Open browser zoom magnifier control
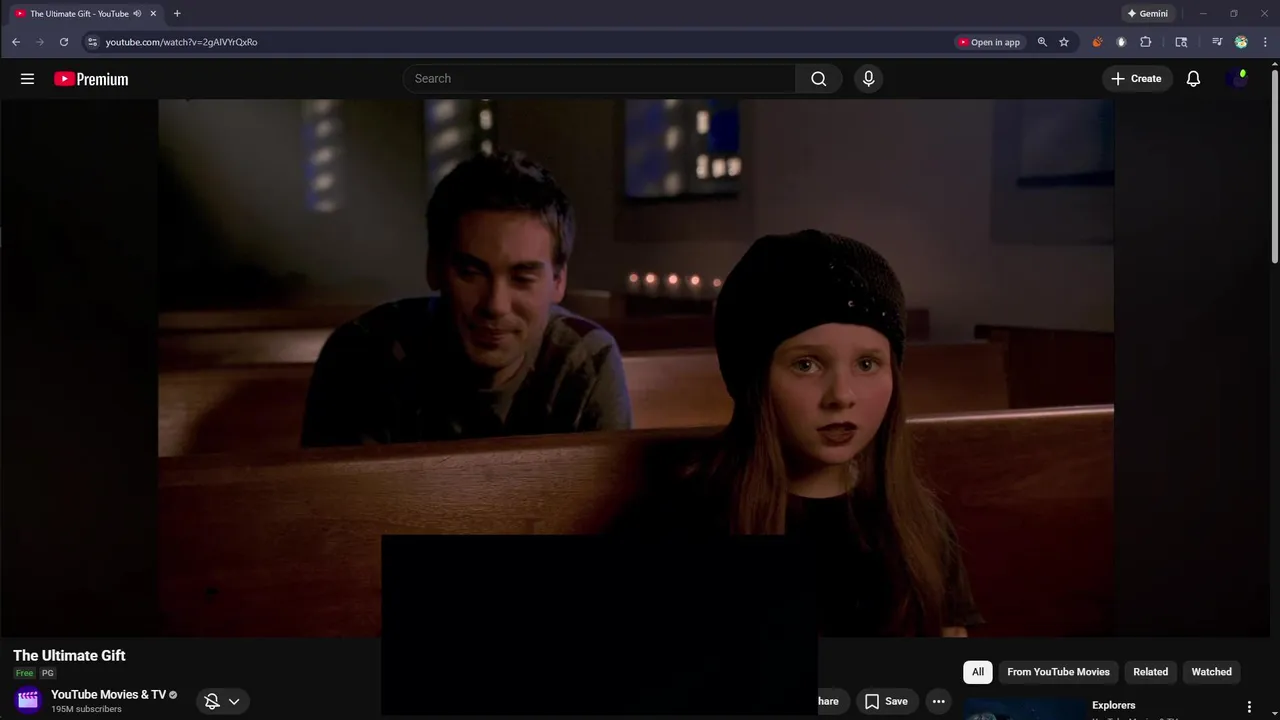Image resolution: width=1280 pixels, height=720 pixels. pos(1042,42)
